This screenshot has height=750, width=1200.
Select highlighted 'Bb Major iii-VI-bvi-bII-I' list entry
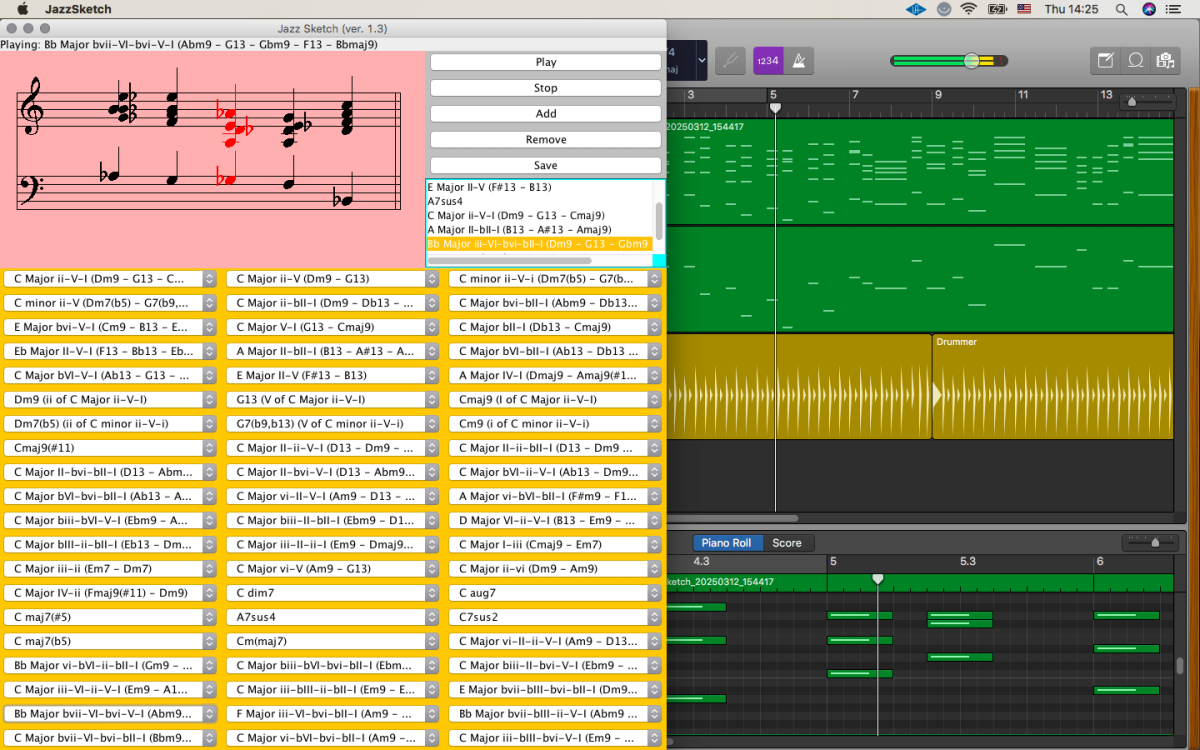pos(540,244)
